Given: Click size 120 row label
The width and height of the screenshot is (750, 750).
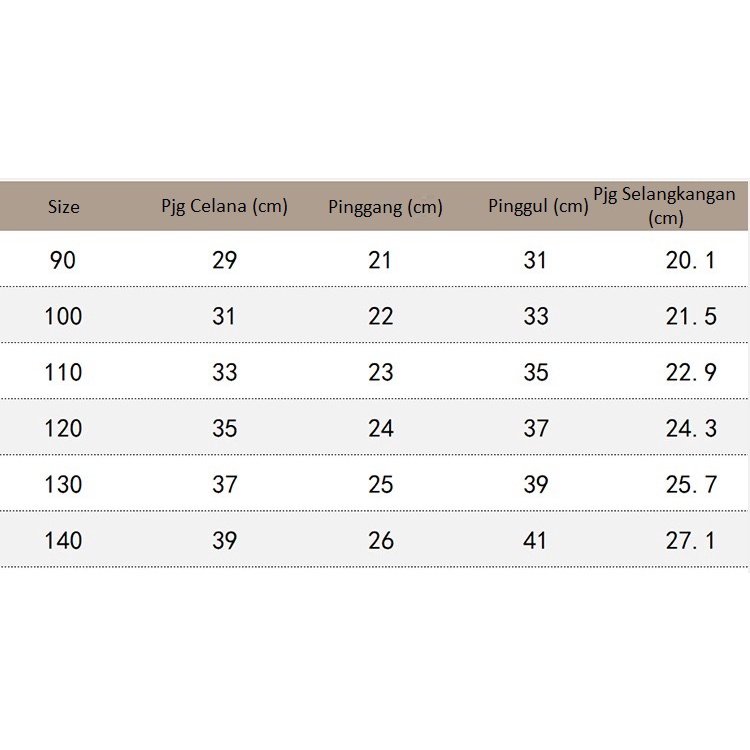Looking at the screenshot, I should tap(63, 428).
